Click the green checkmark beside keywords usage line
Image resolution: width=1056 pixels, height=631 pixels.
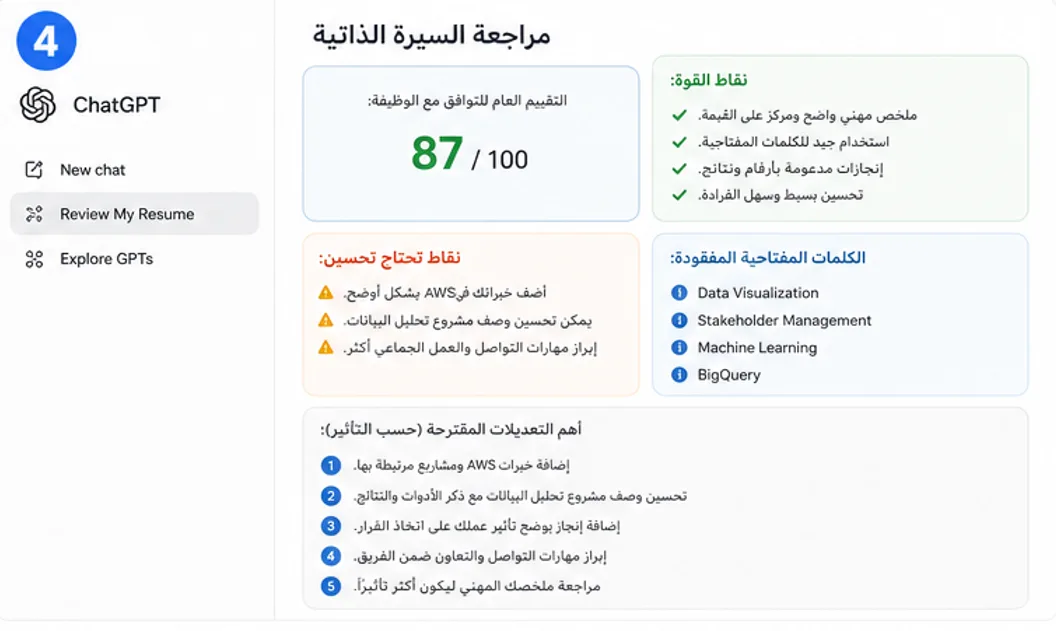(x=680, y=142)
